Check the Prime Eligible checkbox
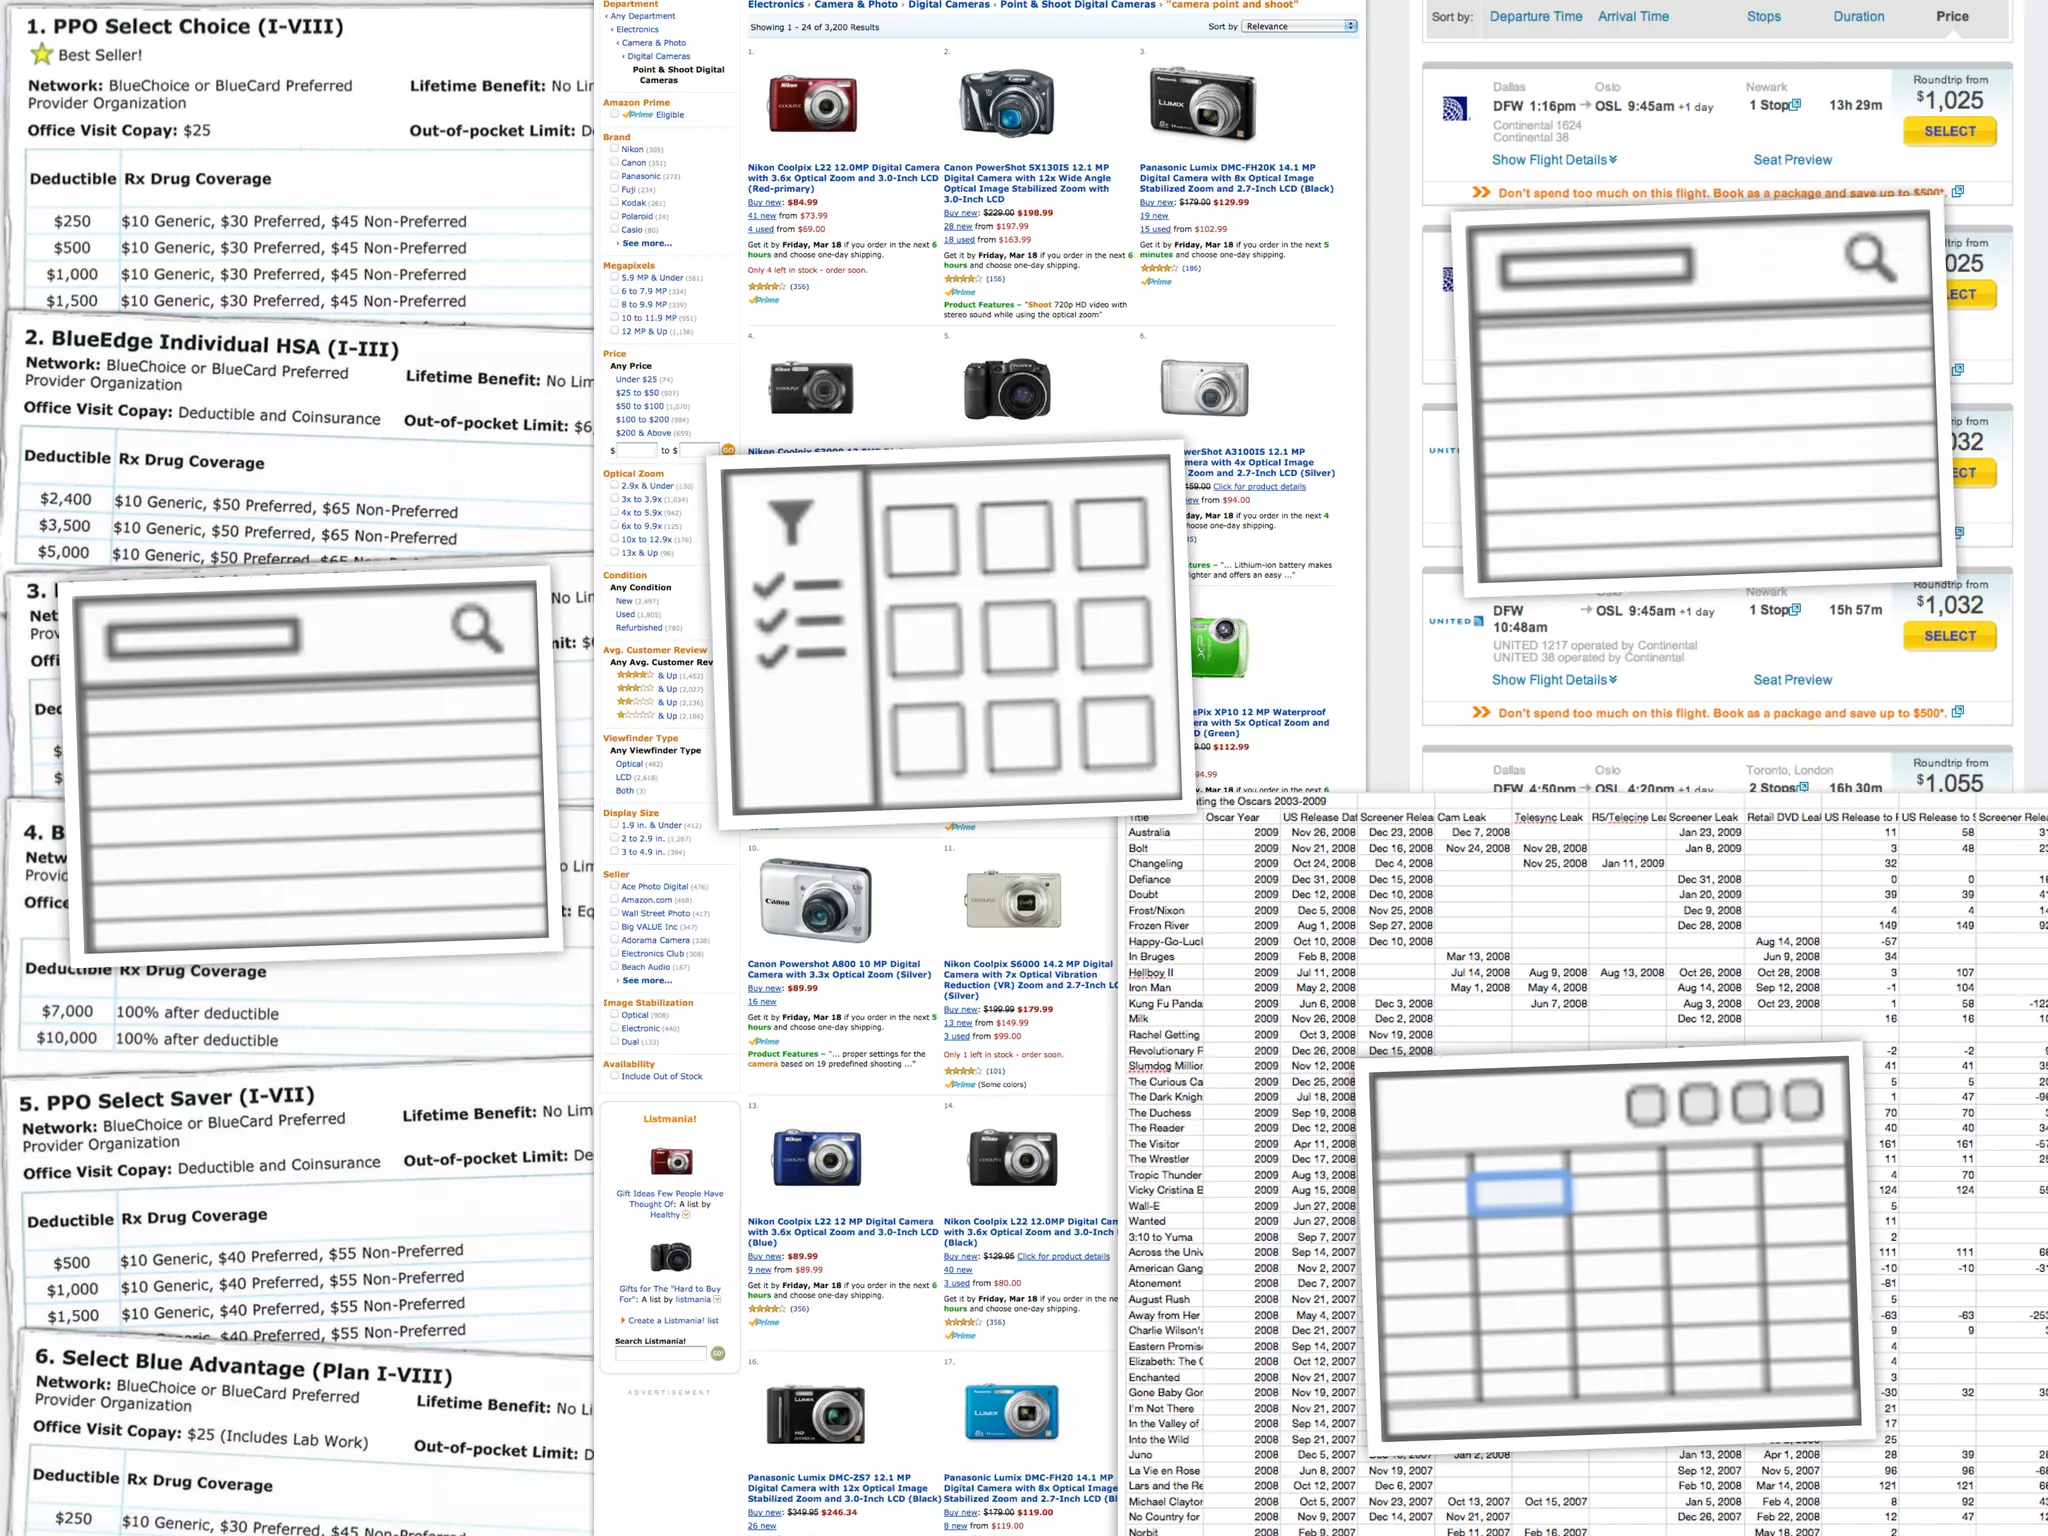 [x=614, y=114]
